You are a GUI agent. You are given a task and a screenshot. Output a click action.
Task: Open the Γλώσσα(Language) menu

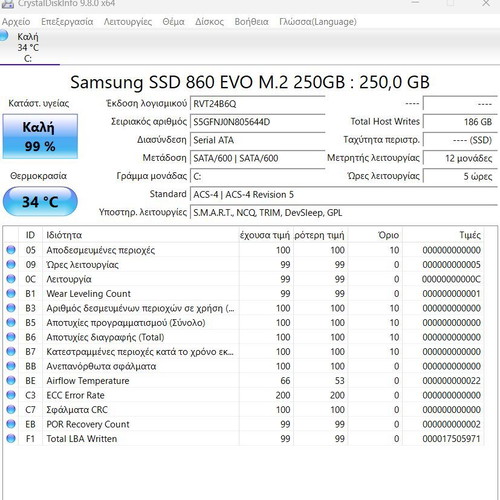pyautogui.click(x=318, y=22)
